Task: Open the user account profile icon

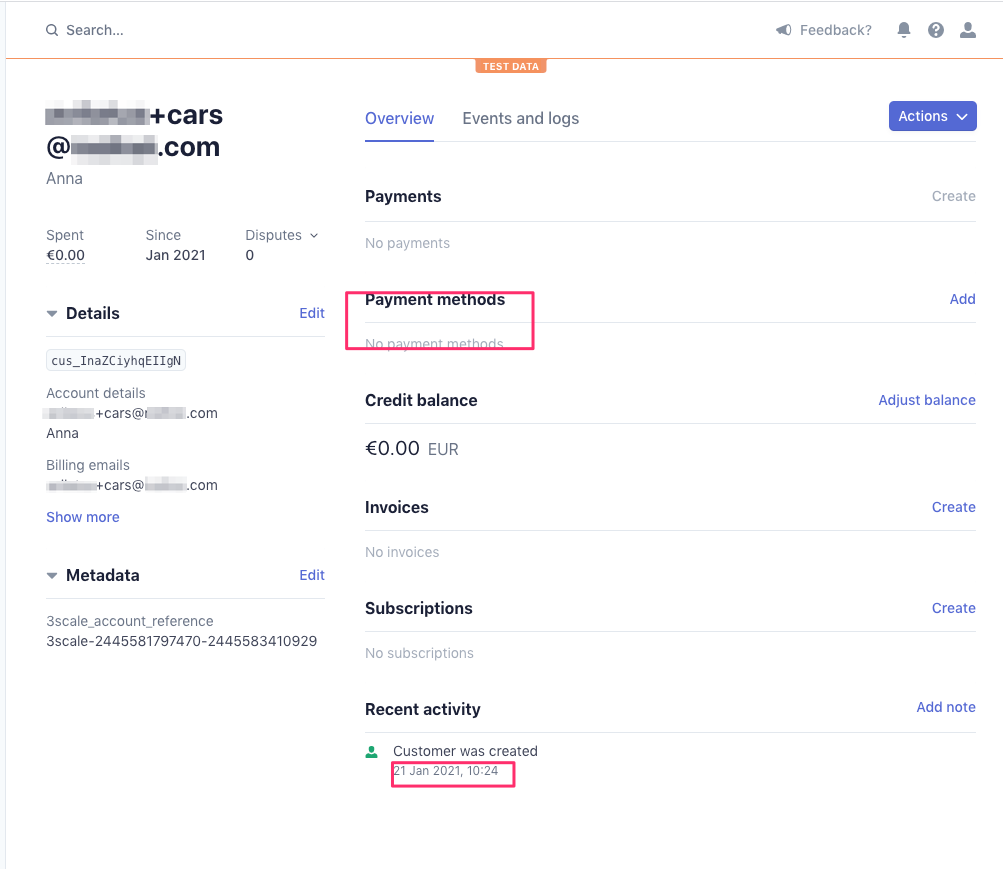Action: (968, 30)
